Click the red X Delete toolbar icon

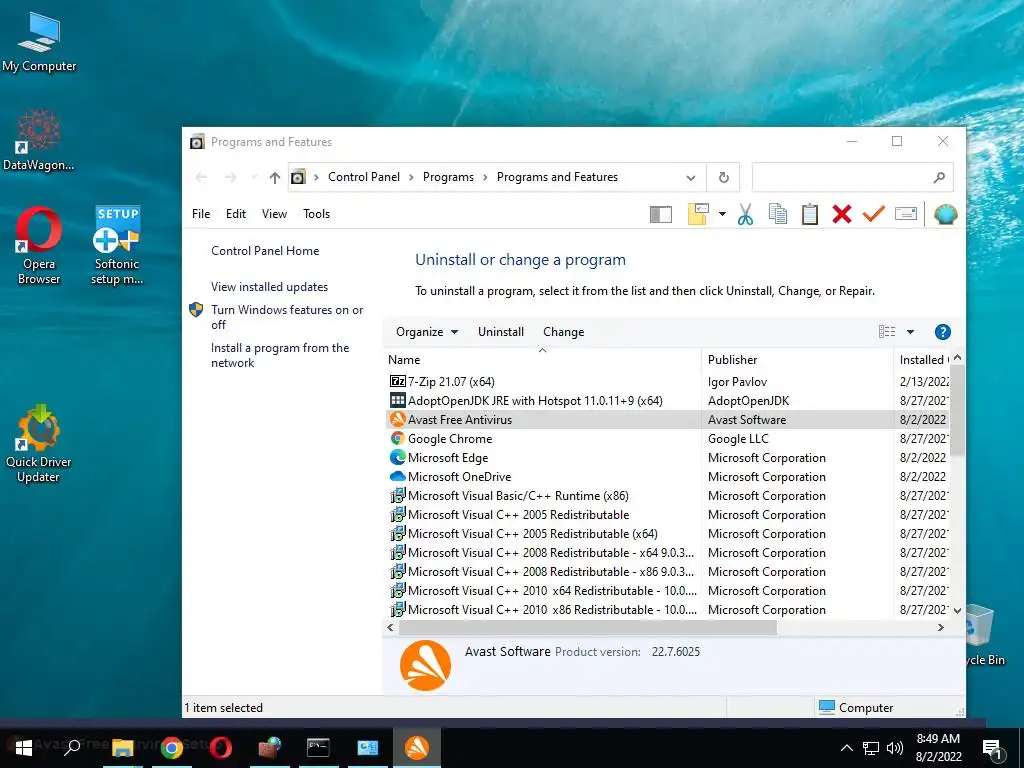(x=842, y=214)
